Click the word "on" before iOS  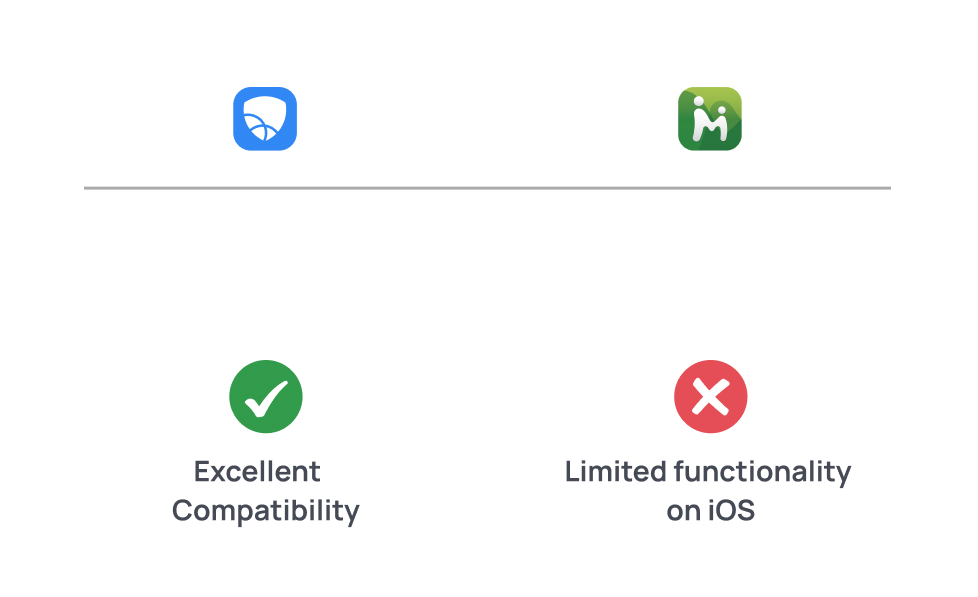682,511
